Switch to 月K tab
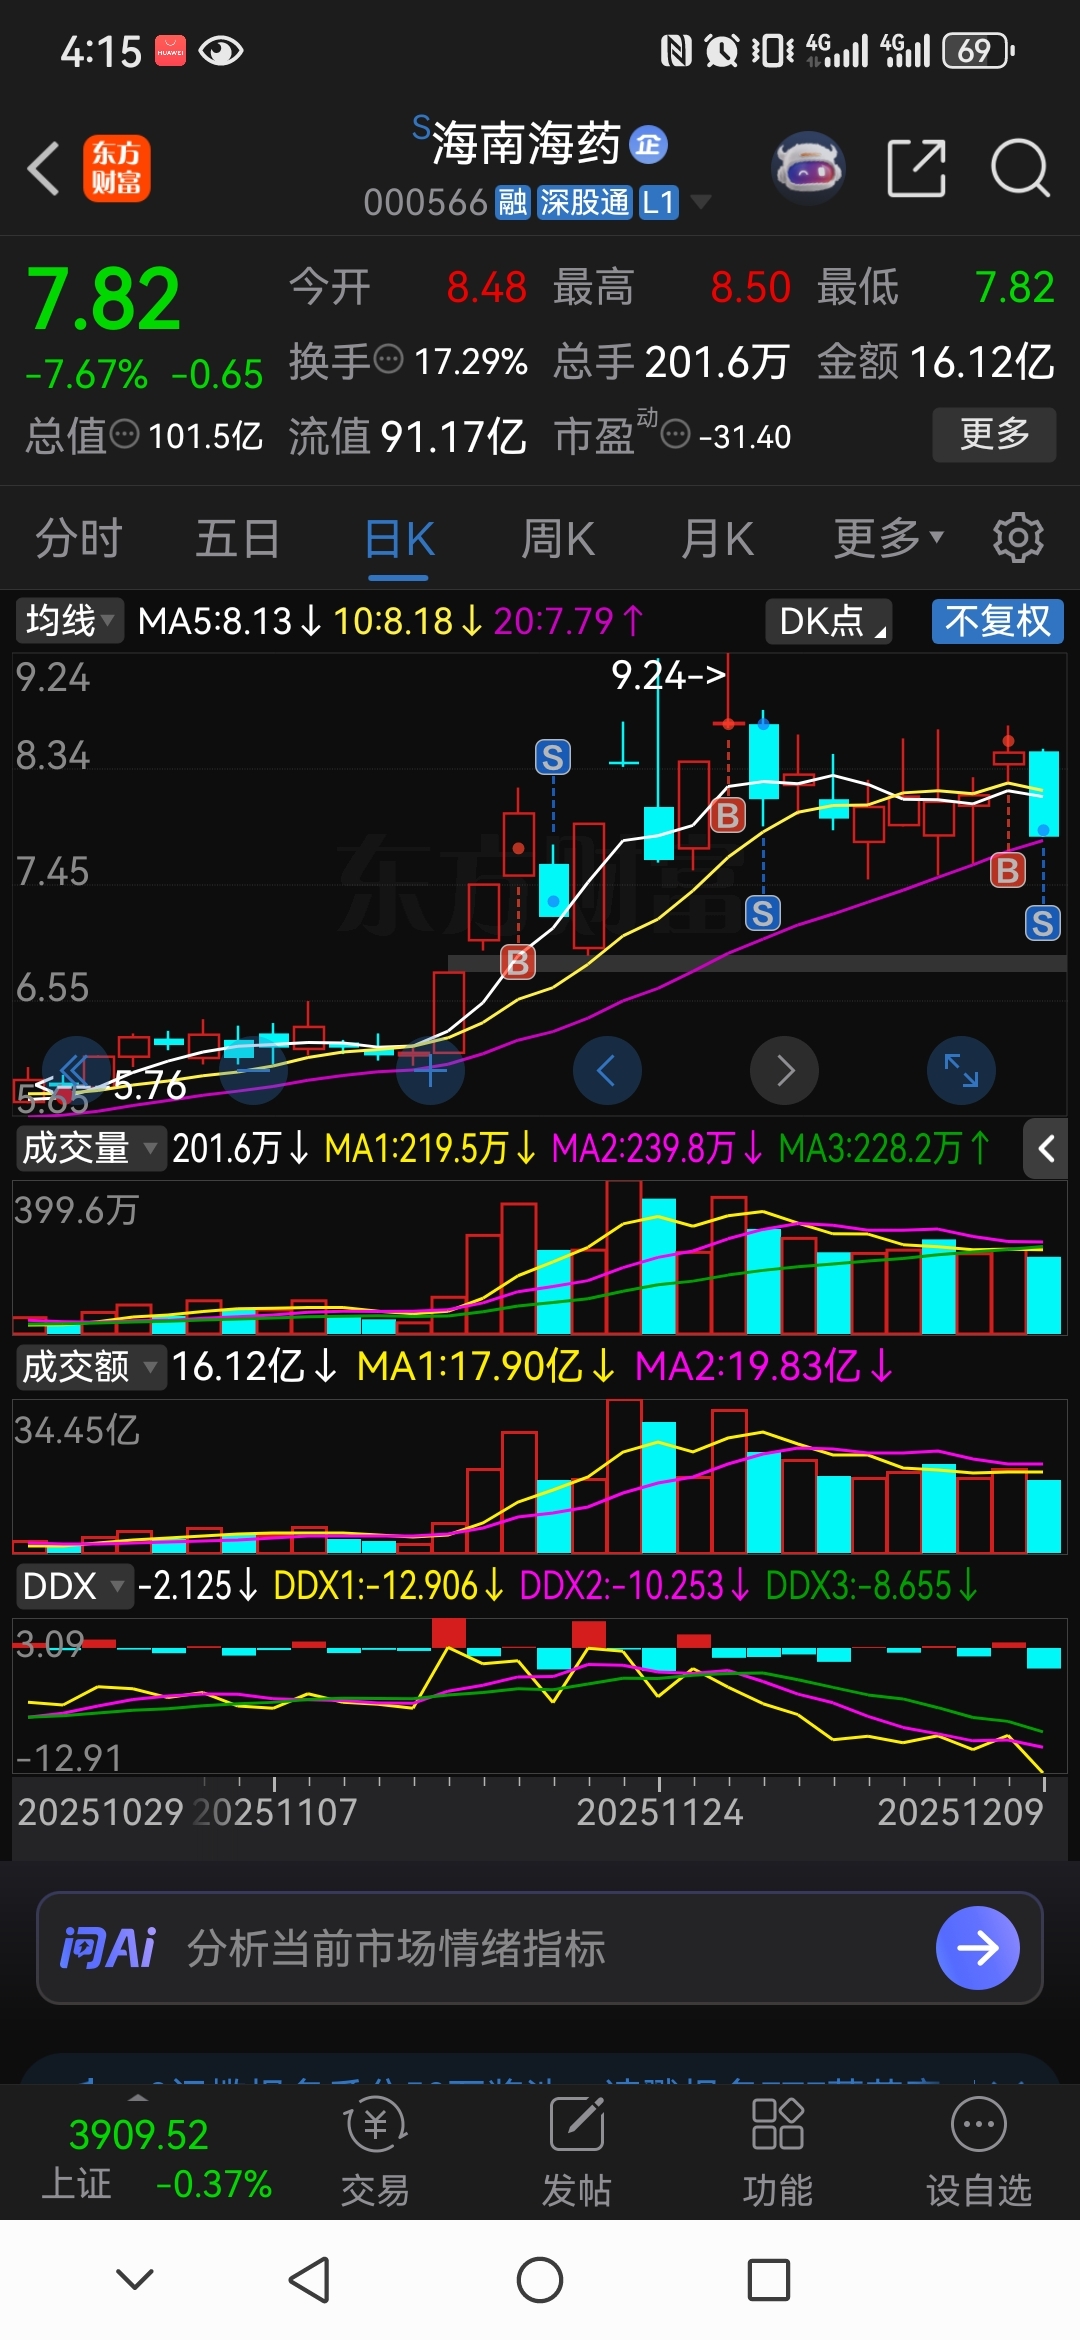The width and height of the screenshot is (1080, 2340). (x=717, y=539)
